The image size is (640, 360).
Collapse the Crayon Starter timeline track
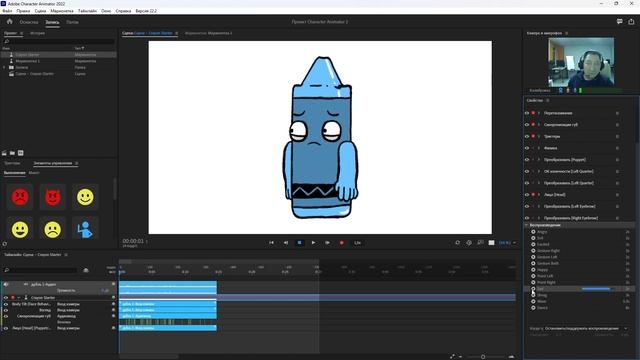pyautogui.click(x=19, y=298)
